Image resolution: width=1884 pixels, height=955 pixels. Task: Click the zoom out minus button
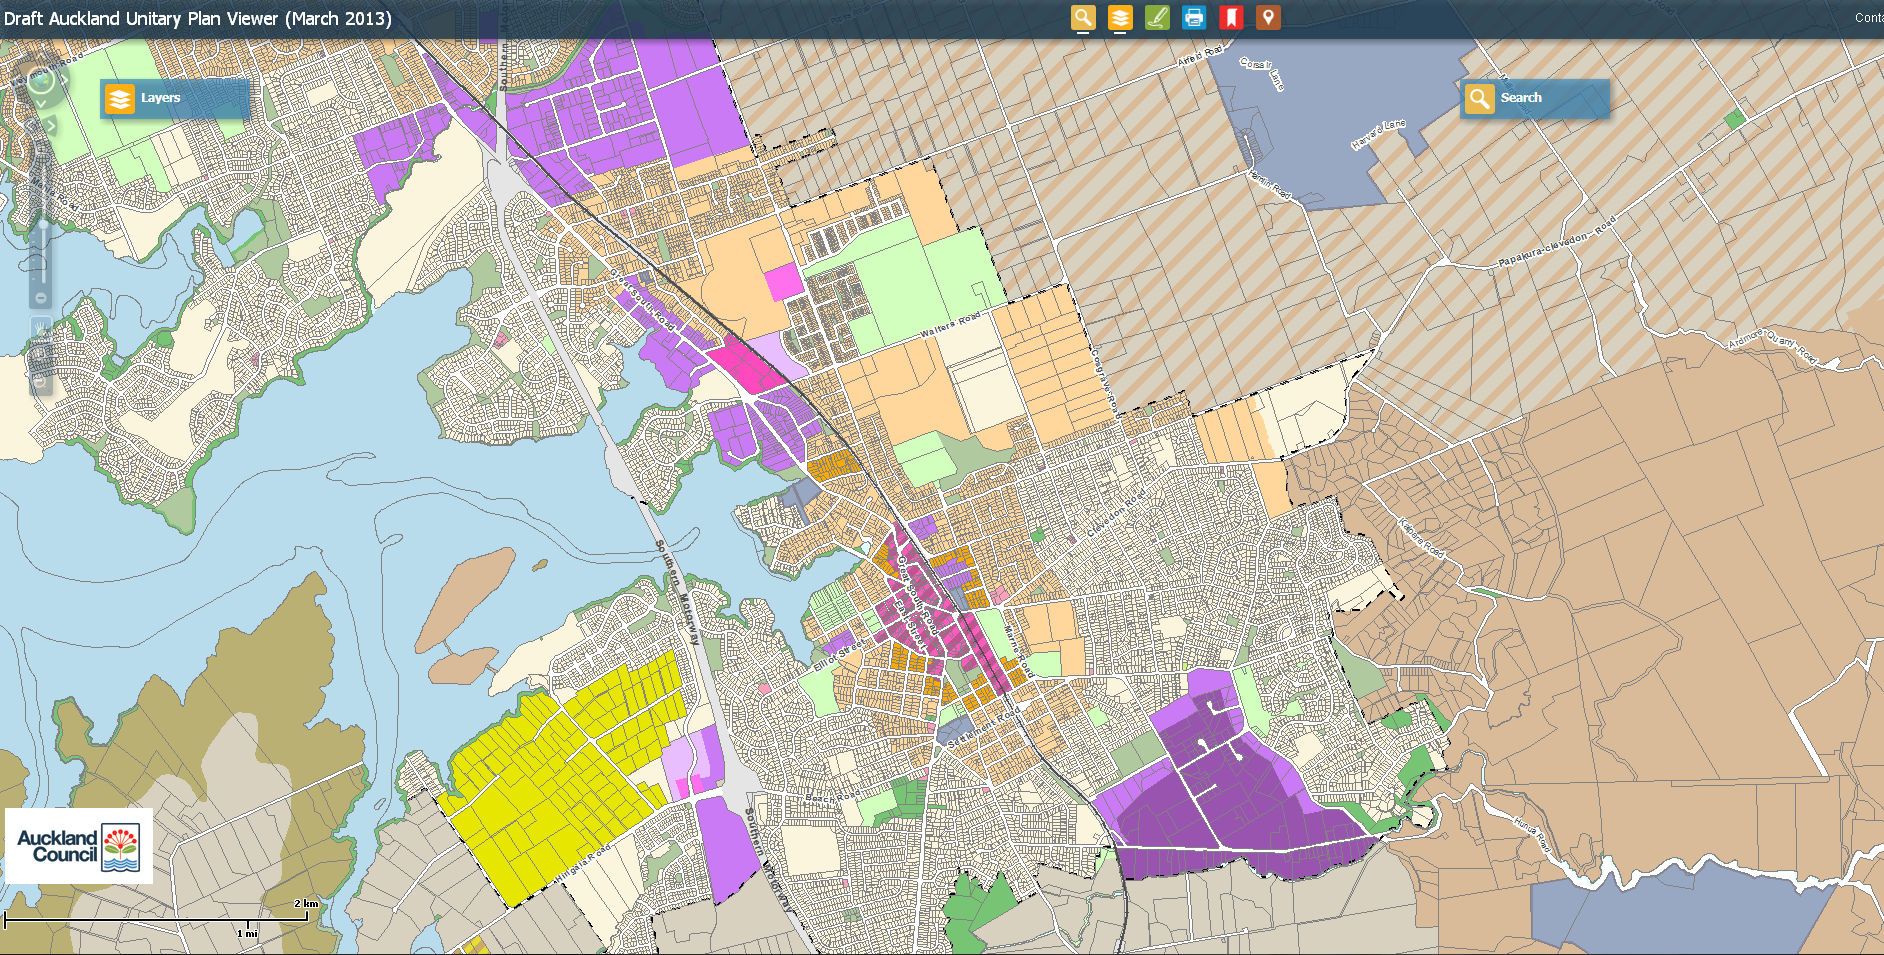point(41,298)
